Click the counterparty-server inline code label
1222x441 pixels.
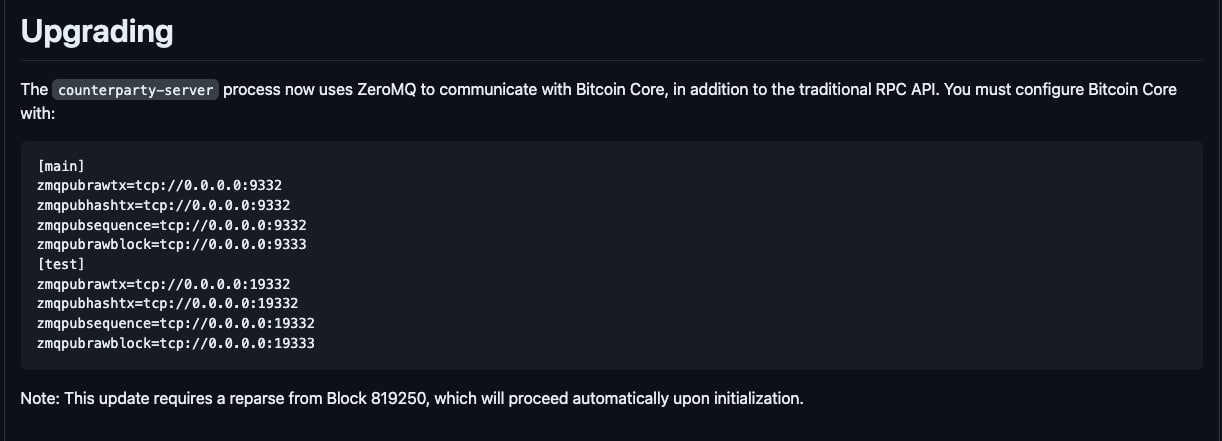135,89
